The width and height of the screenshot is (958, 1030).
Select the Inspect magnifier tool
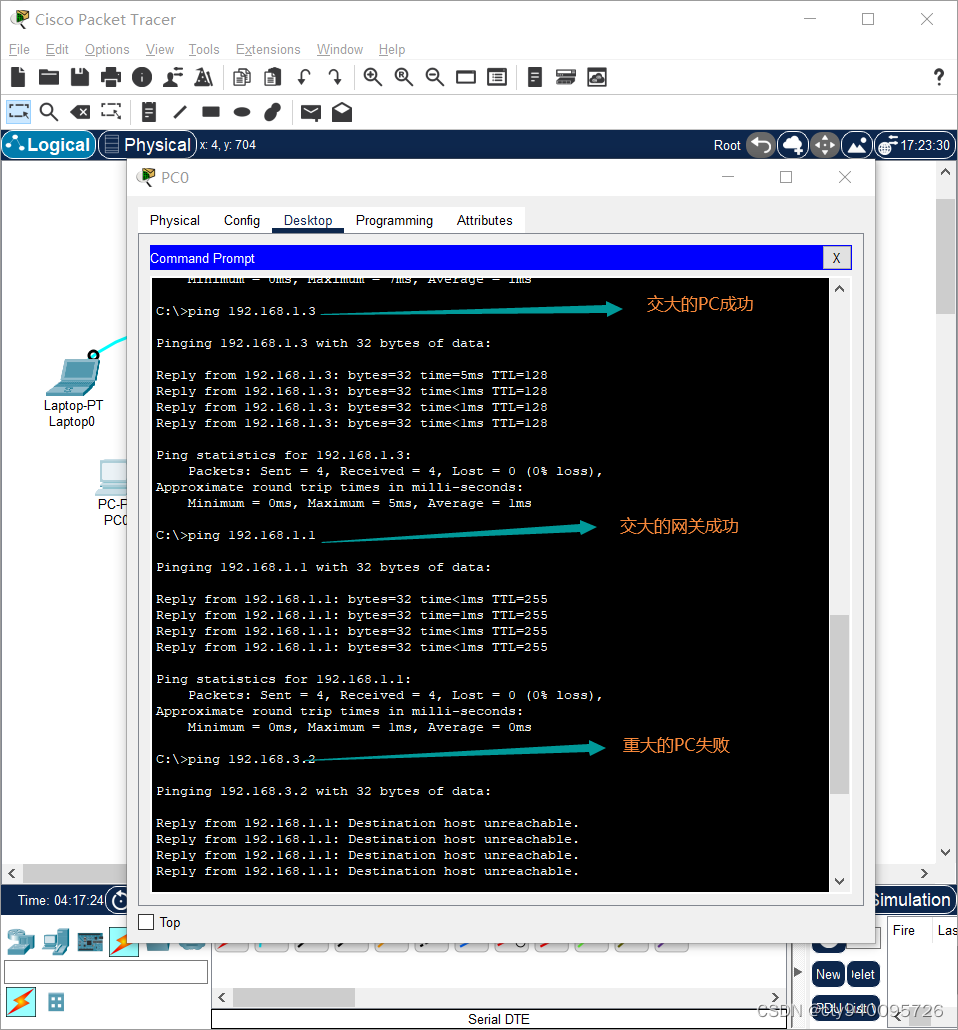pyautogui.click(x=49, y=112)
